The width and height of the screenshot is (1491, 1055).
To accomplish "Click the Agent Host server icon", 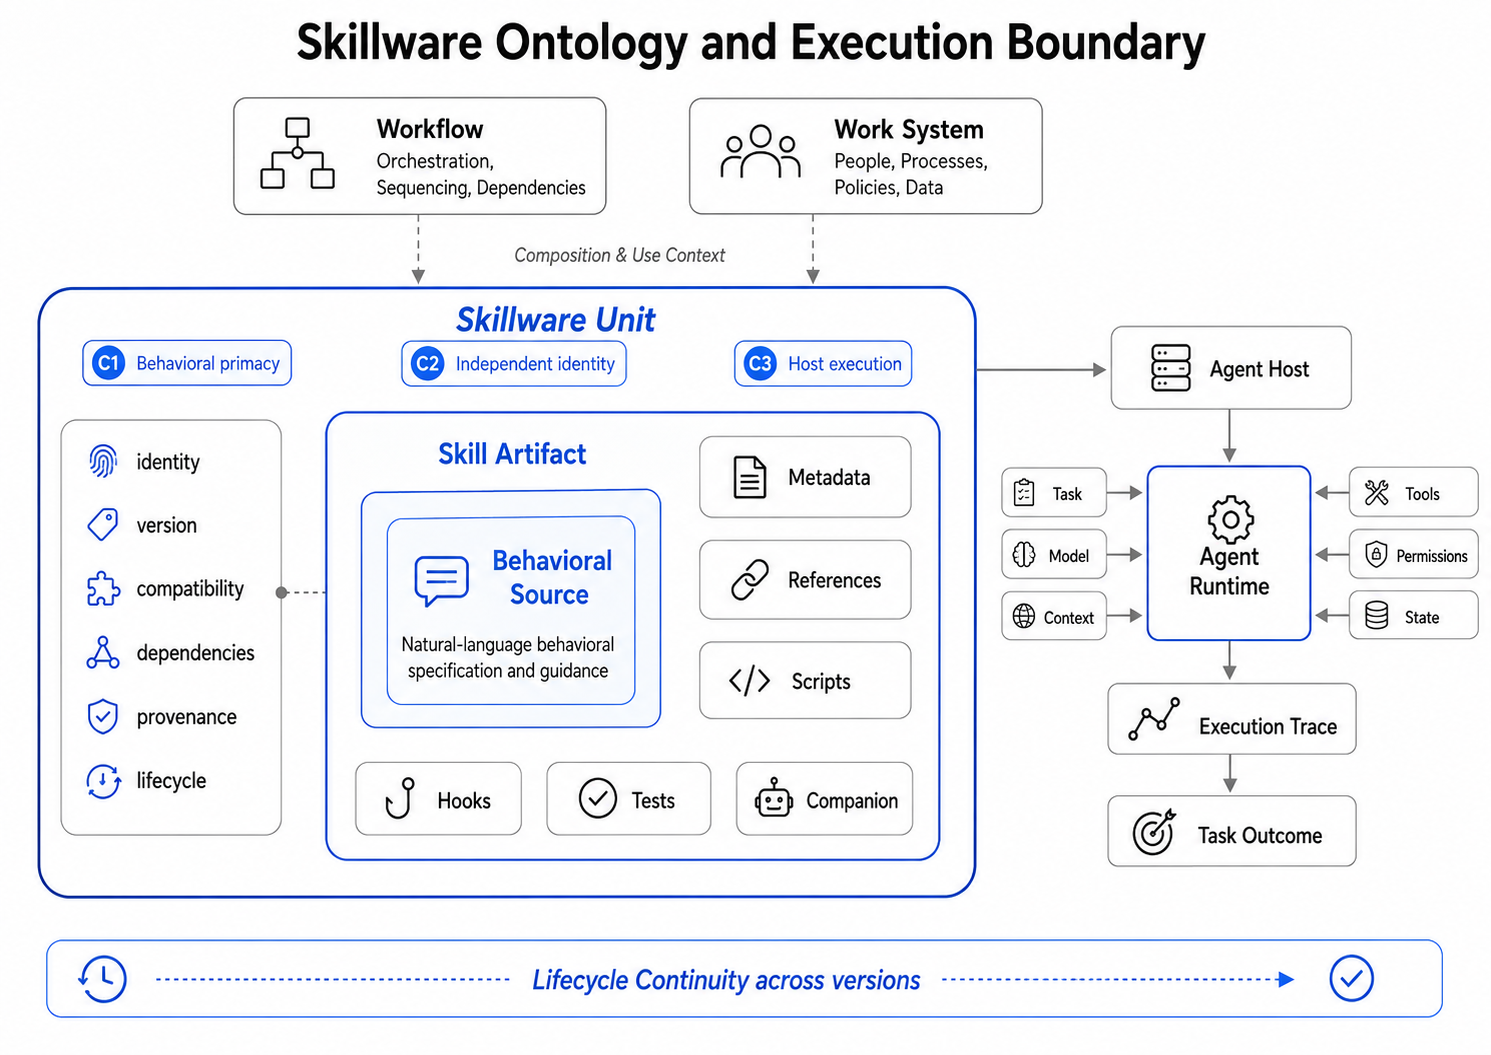I will click(1171, 368).
